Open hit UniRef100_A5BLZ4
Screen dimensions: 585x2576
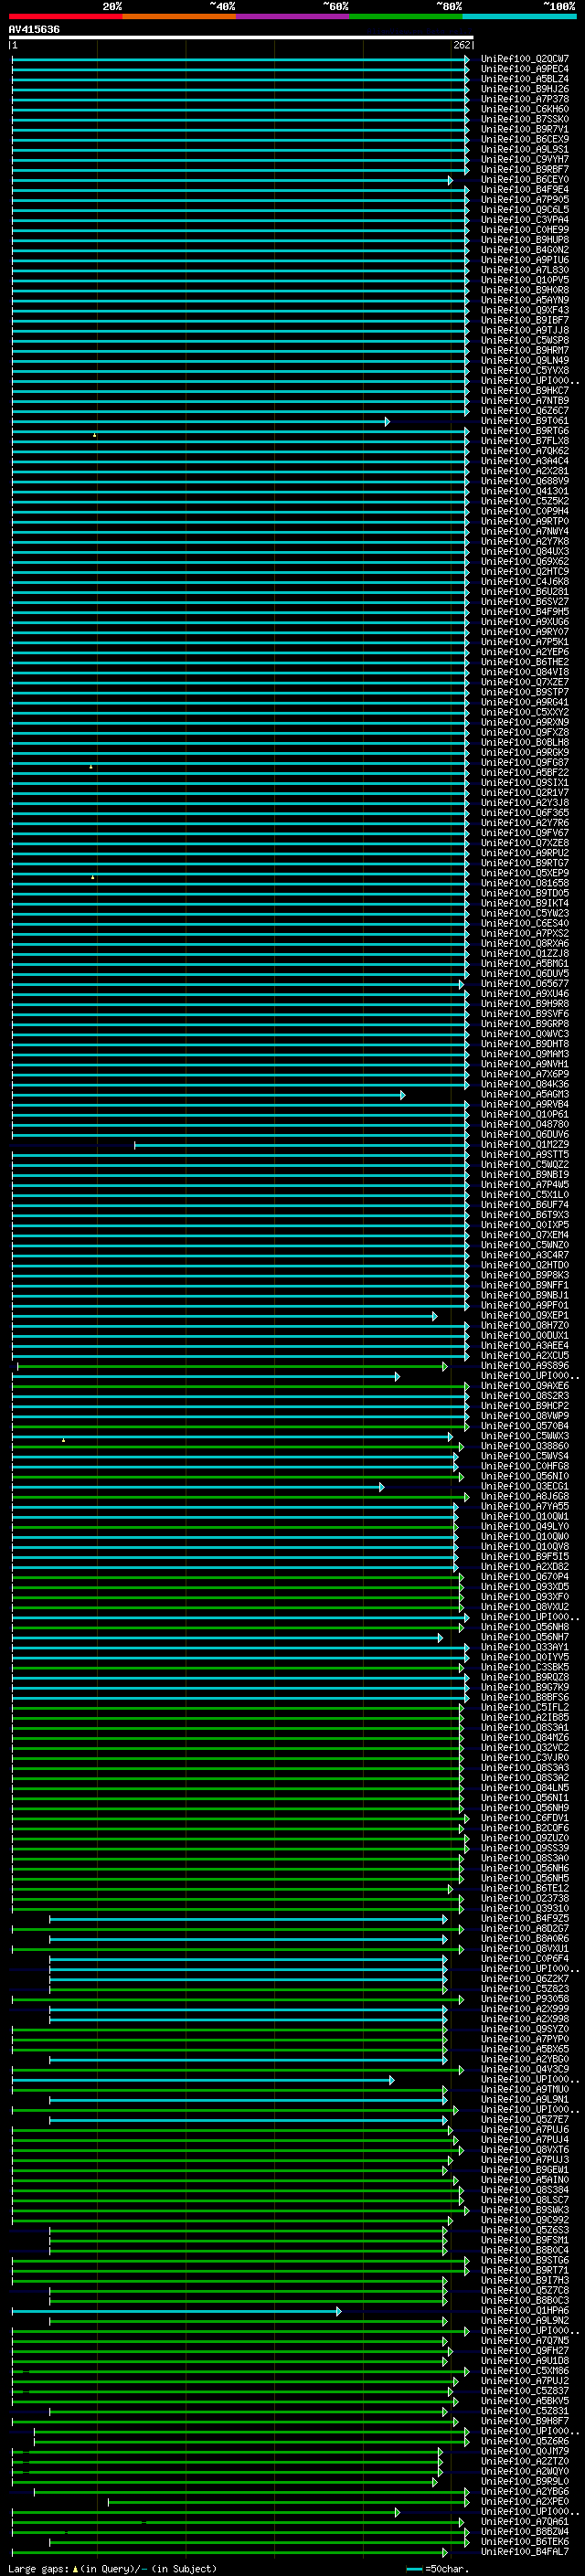[525, 79]
